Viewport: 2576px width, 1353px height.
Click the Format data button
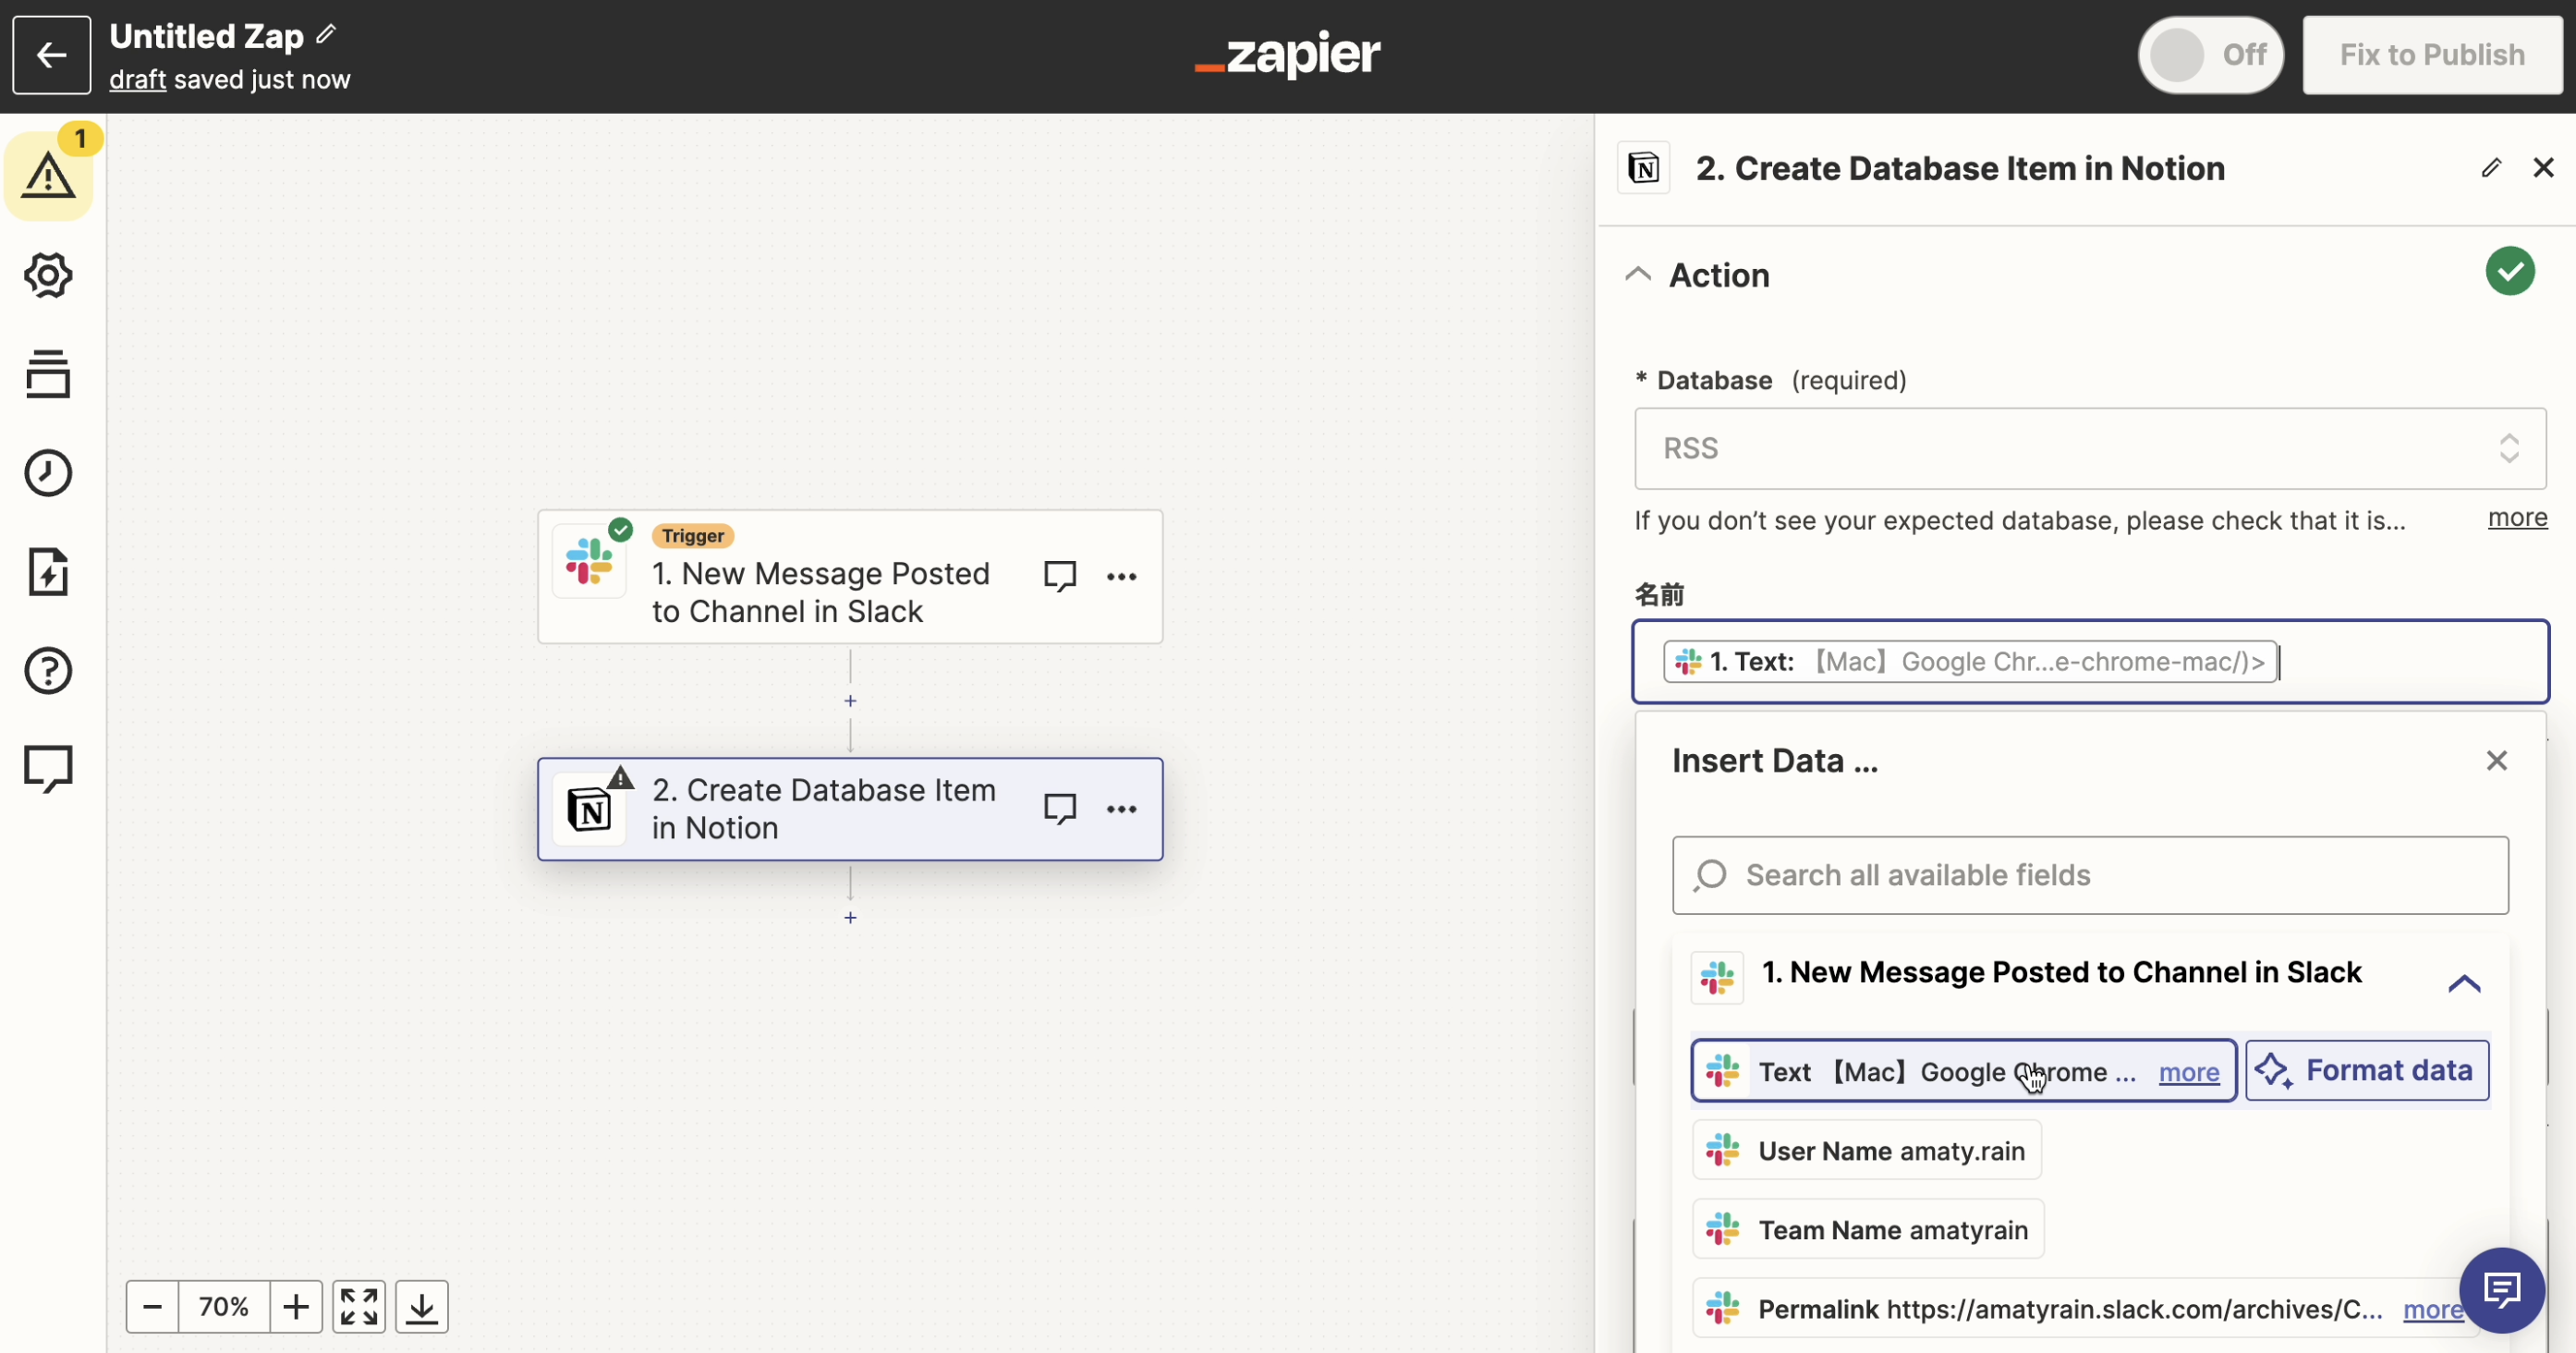point(2366,1070)
